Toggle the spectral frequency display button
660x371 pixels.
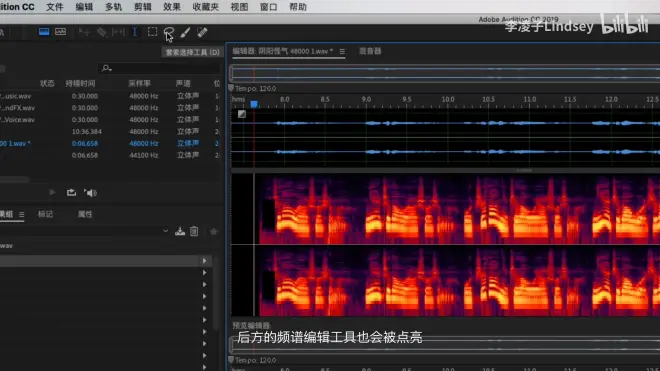[44, 32]
